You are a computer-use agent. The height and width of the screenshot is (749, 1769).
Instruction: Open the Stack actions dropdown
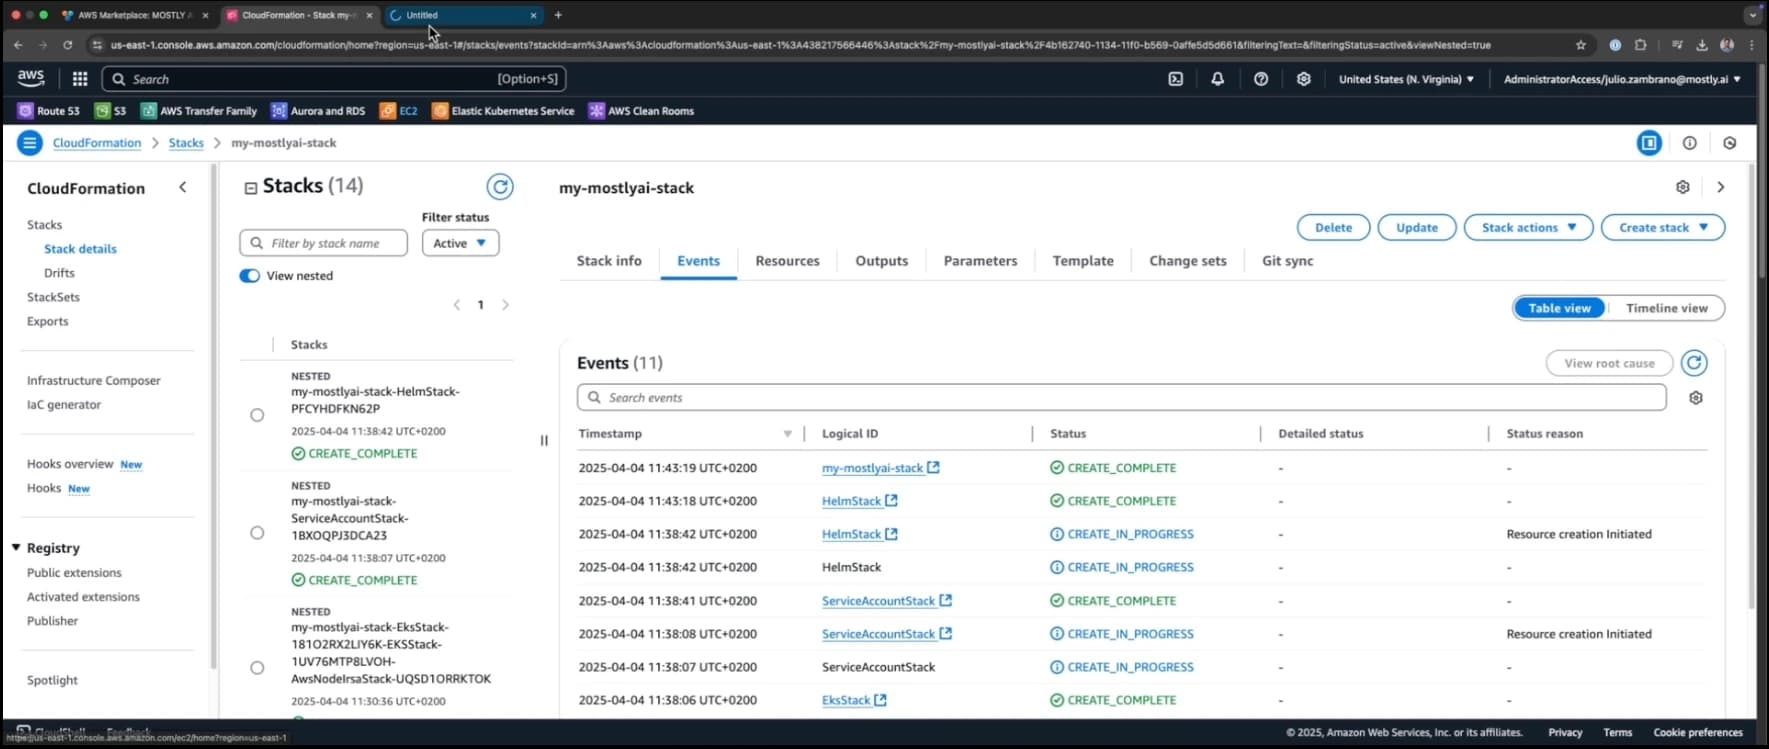1528,228
